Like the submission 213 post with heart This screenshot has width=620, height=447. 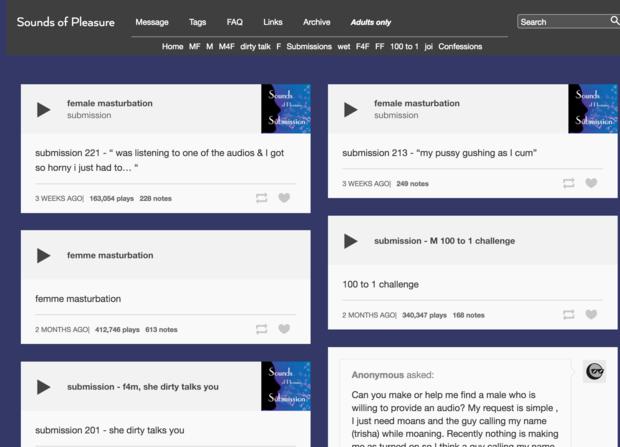591,183
